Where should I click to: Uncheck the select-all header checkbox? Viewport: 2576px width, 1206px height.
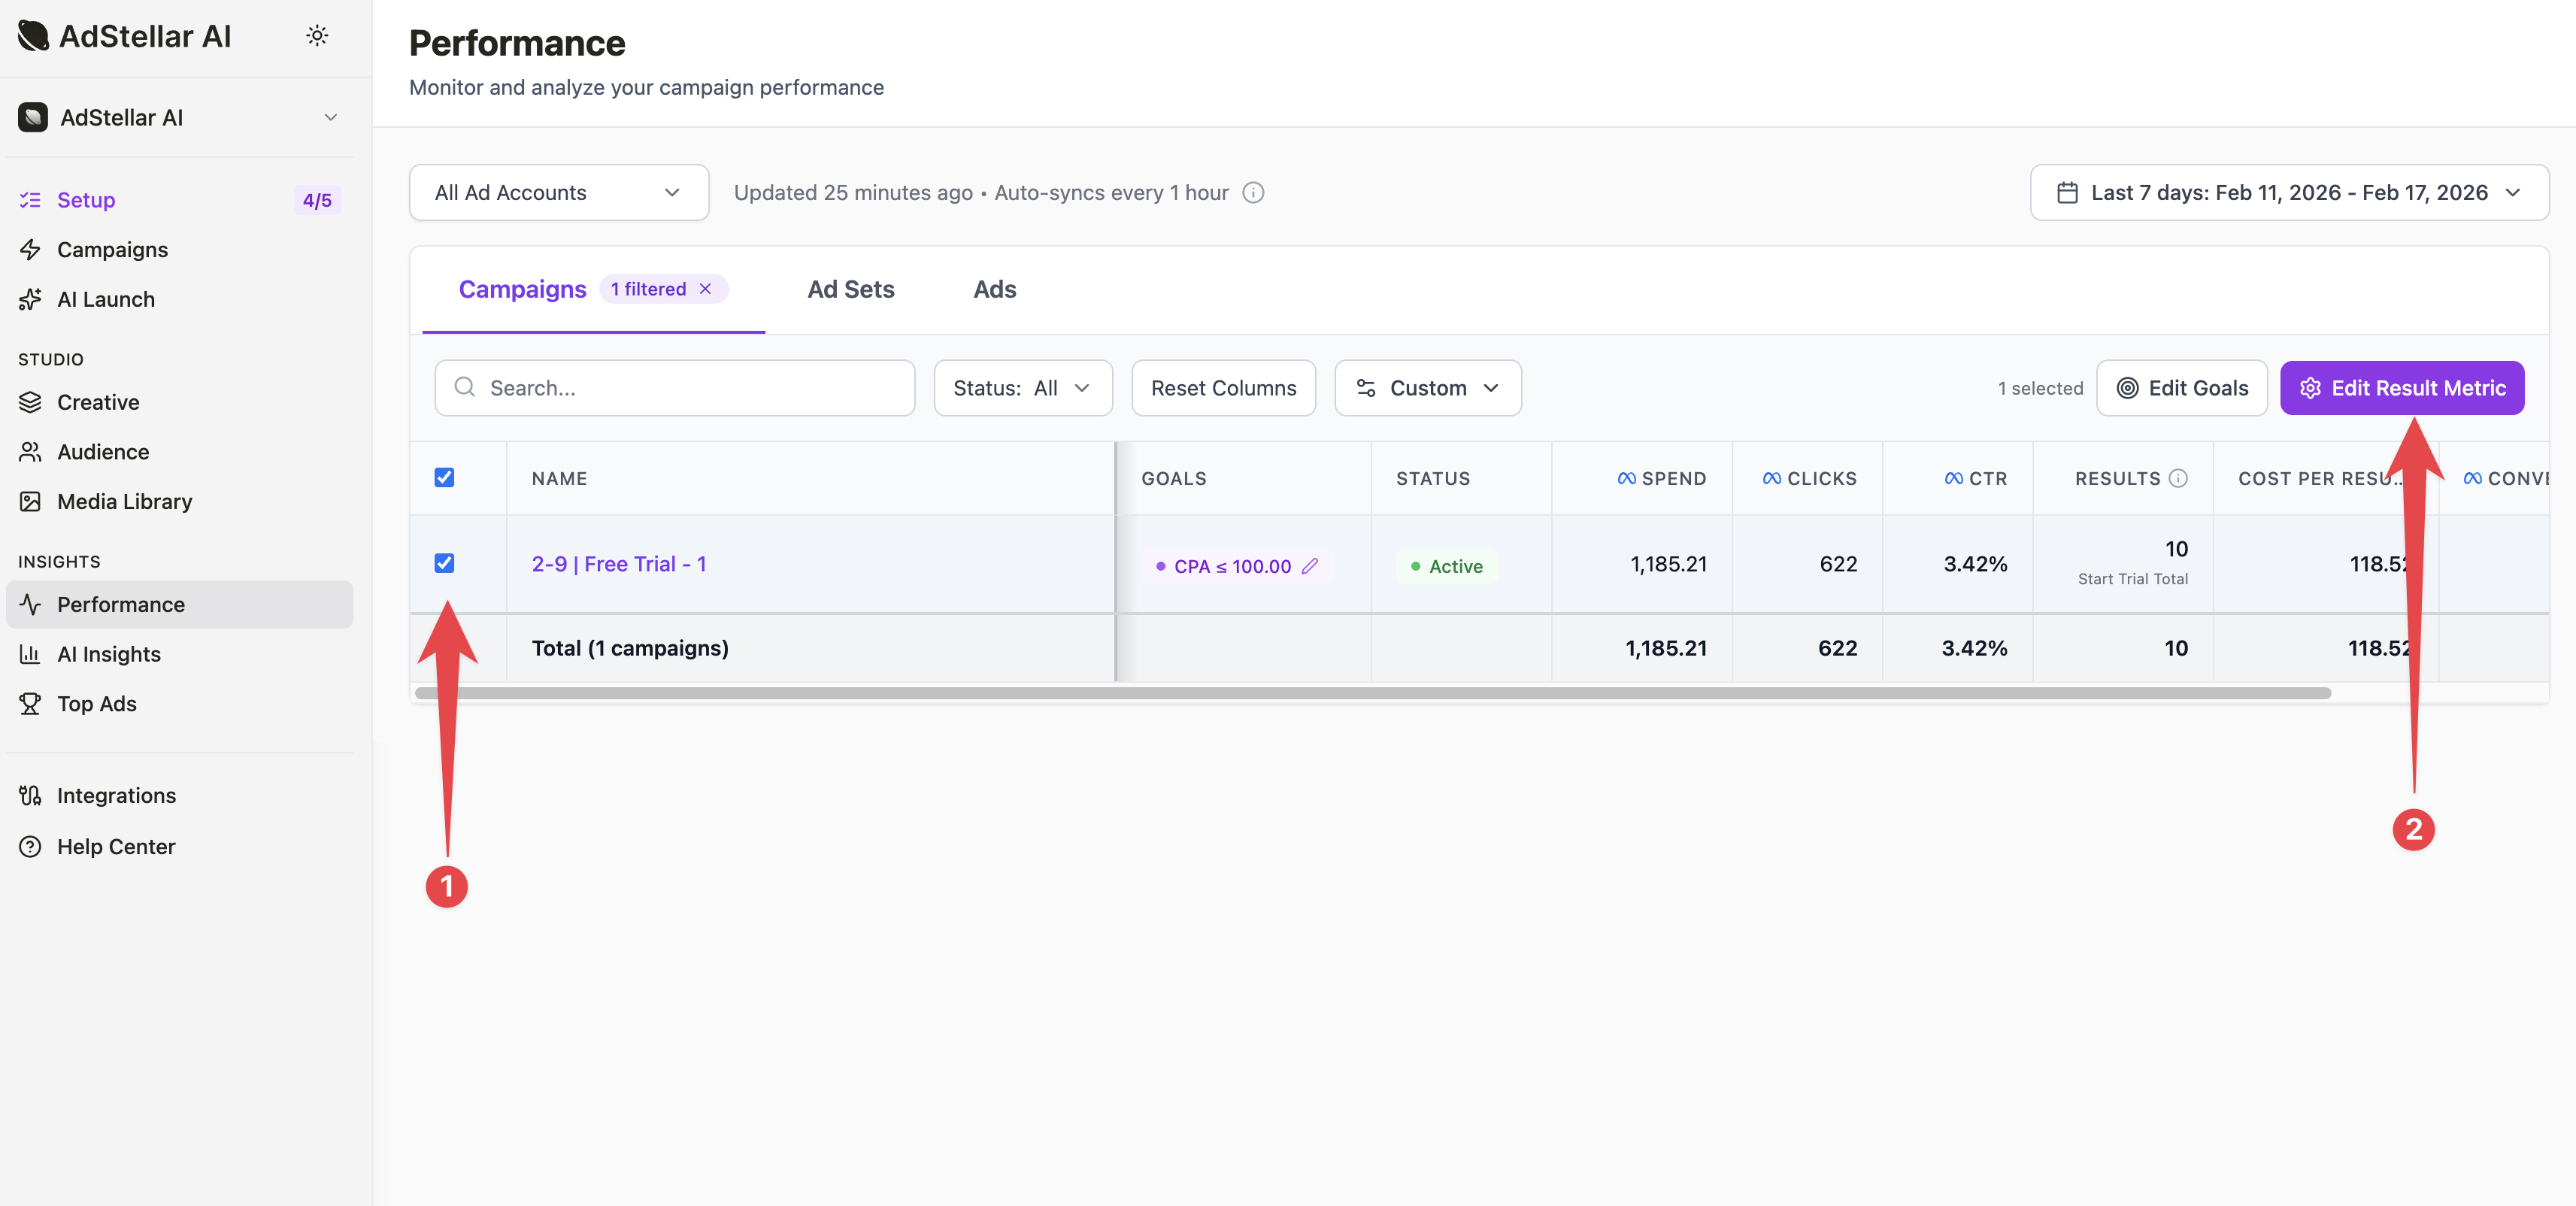(444, 477)
